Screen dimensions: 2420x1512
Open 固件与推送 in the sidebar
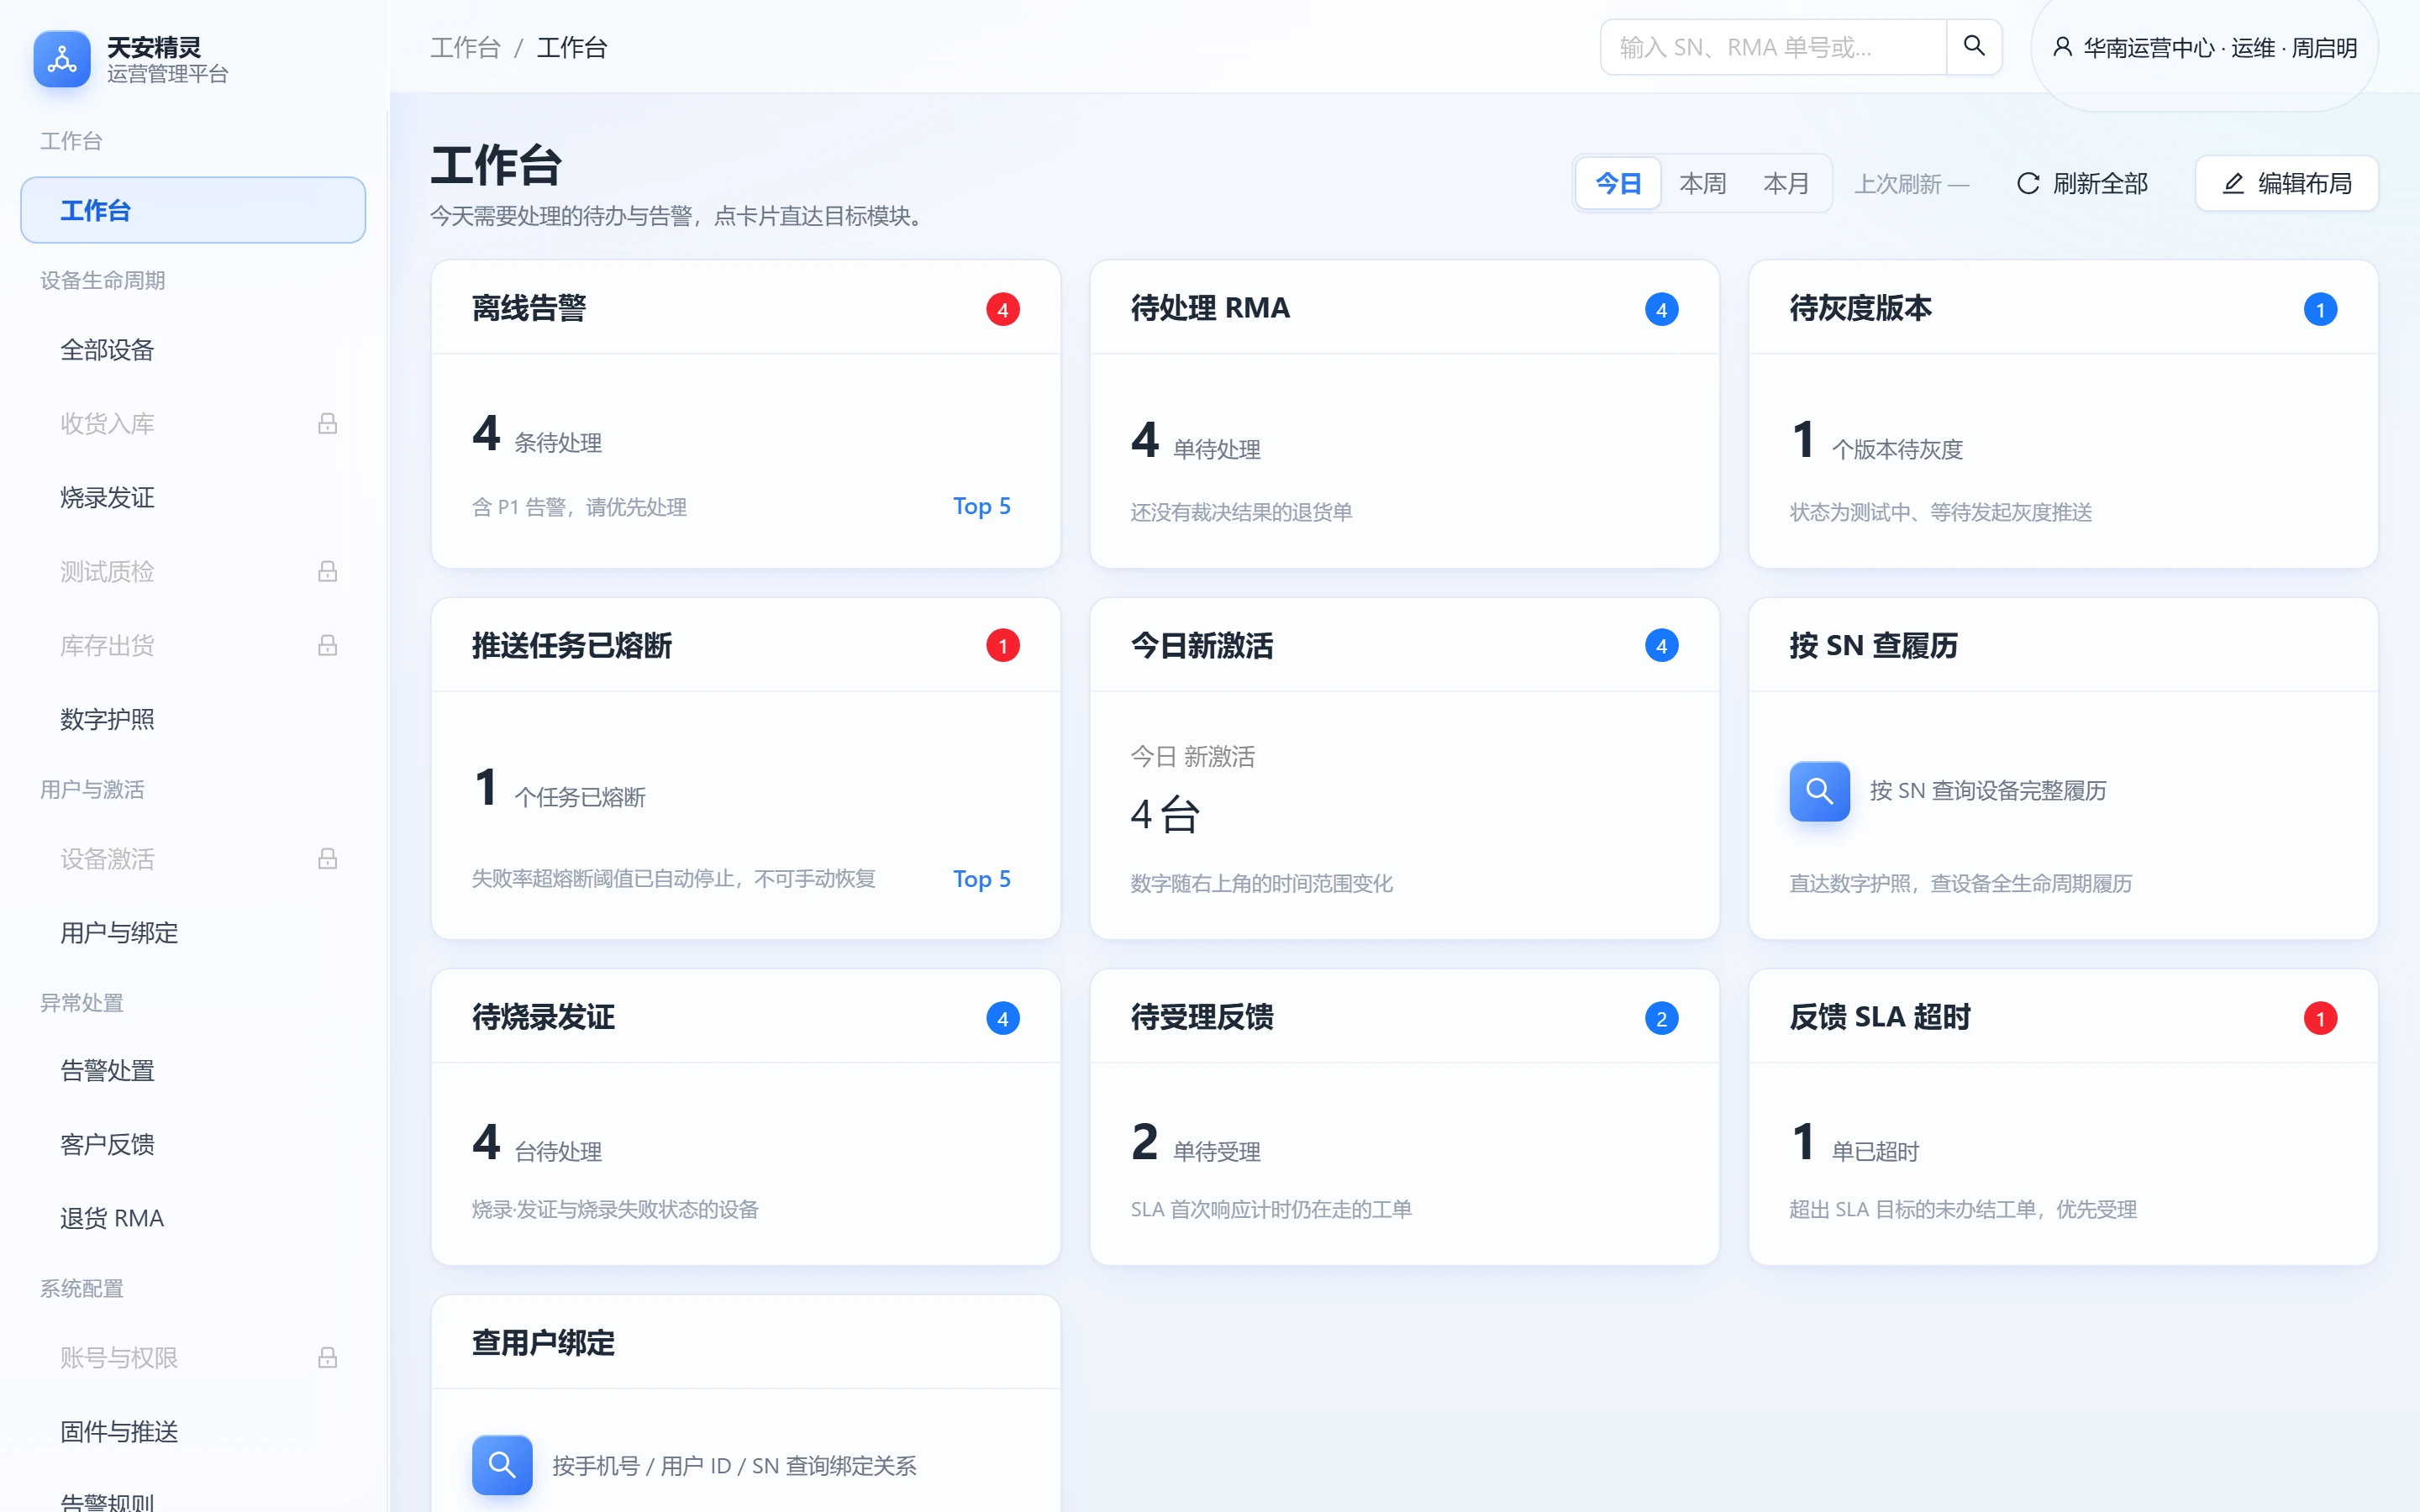point(193,1431)
